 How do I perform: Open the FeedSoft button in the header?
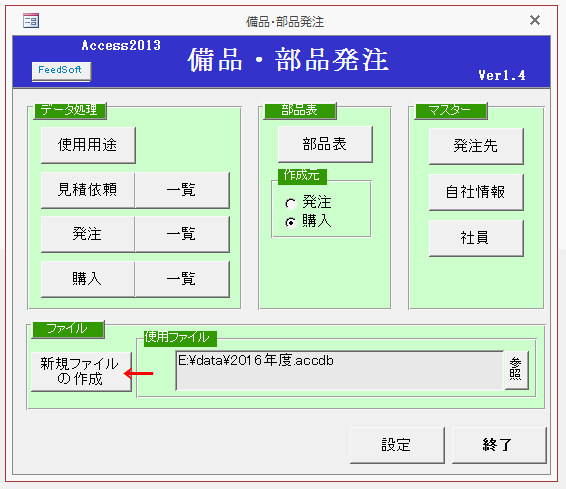point(61,71)
